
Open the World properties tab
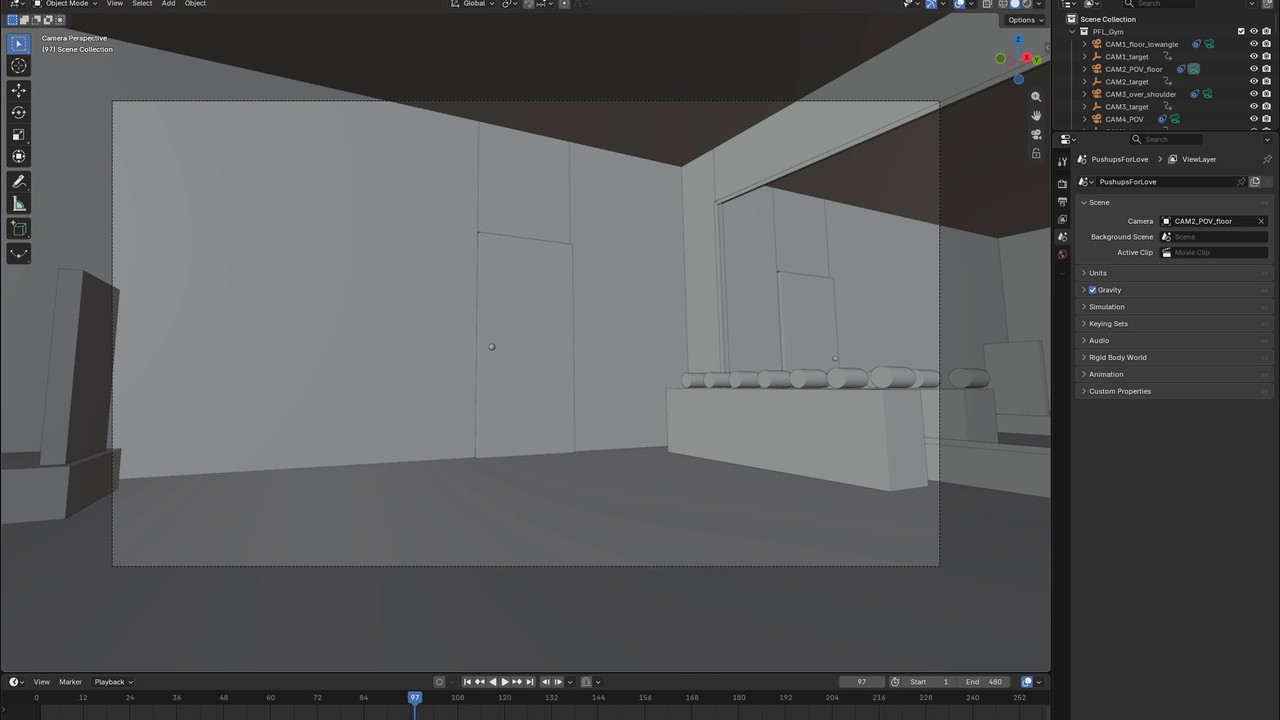[1062, 254]
